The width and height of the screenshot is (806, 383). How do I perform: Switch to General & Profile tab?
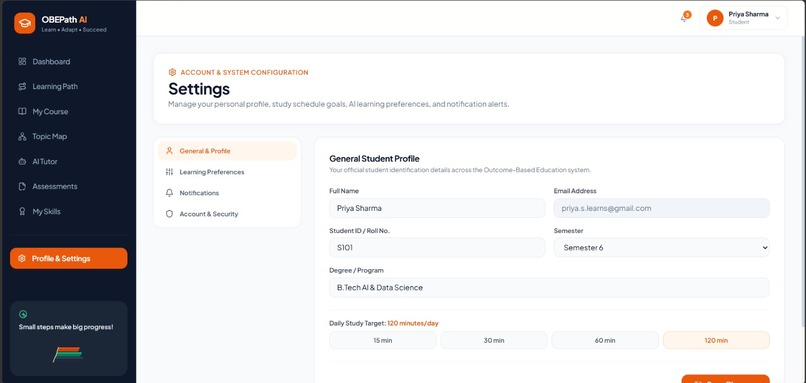[x=227, y=151]
